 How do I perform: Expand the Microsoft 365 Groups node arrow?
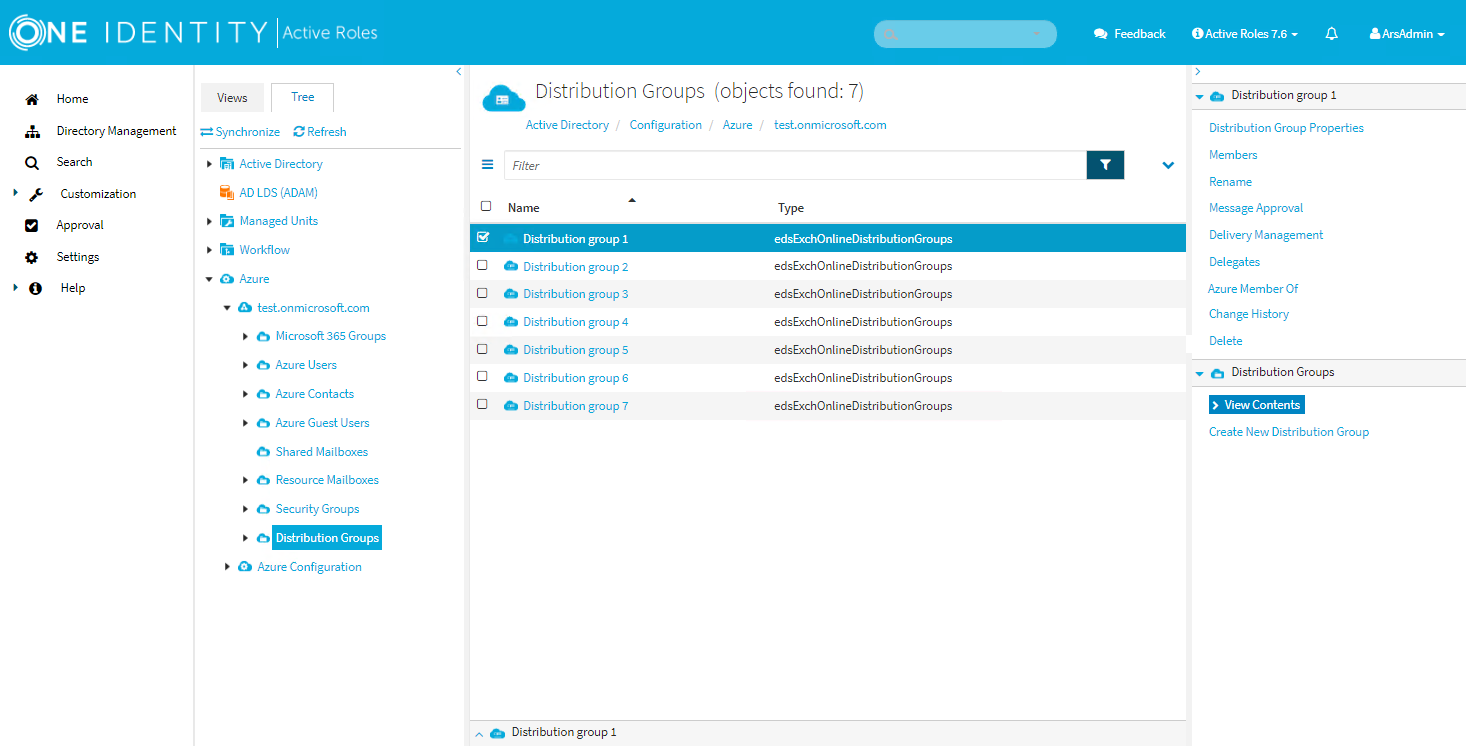(246, 336)
